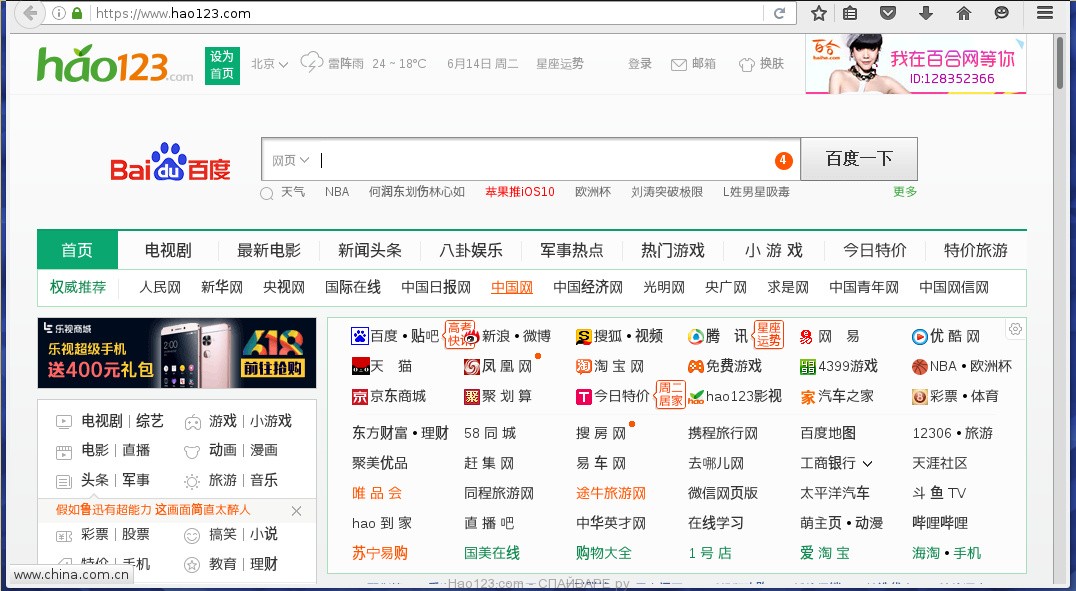Click the 今日特价 T icon link
The height and width of the screenshot is (591, 1076).
pos(583,397)
